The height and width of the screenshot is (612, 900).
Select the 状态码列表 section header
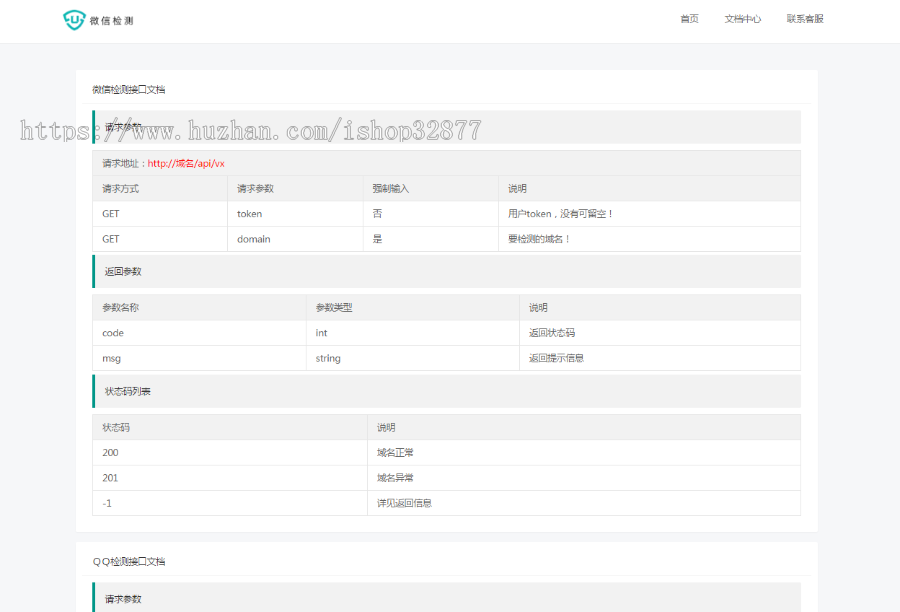point(447,392)
